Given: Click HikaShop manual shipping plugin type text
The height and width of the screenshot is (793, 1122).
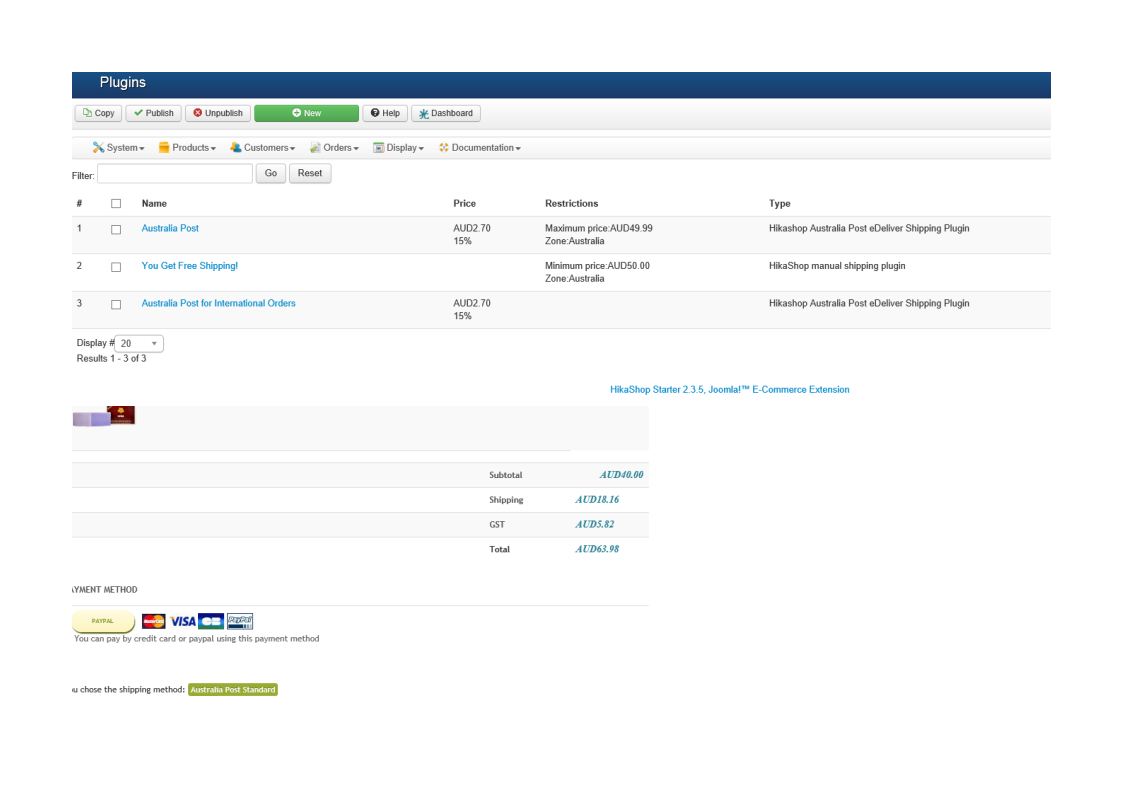Looking at the screenshot, I should pos(837,266).
